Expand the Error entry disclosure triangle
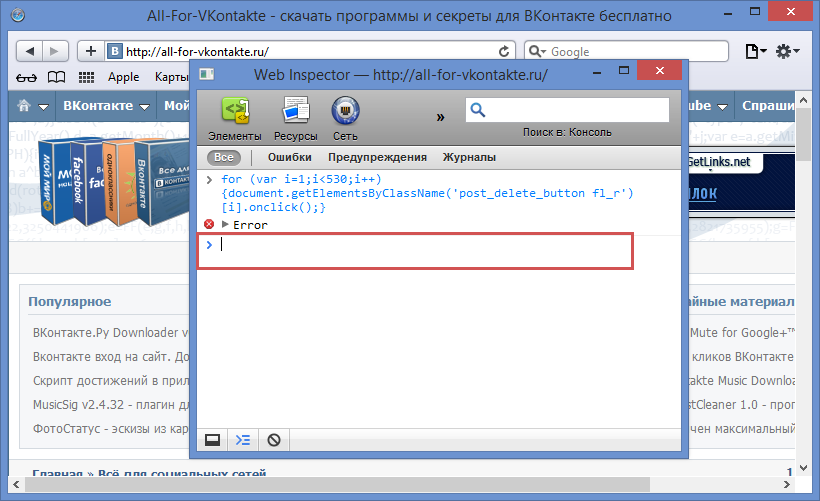 [x=225, y=224]
